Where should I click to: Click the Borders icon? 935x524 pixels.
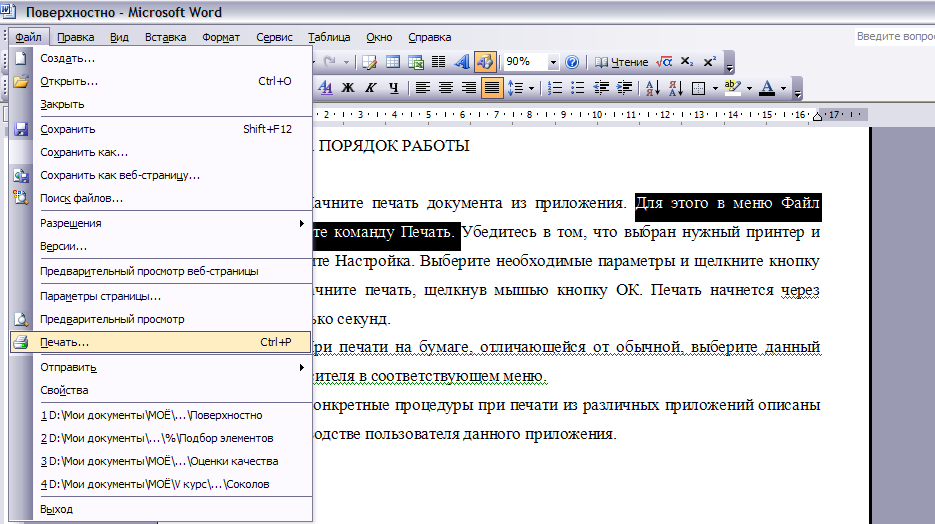pyautogui.click(x=698, y=89)
